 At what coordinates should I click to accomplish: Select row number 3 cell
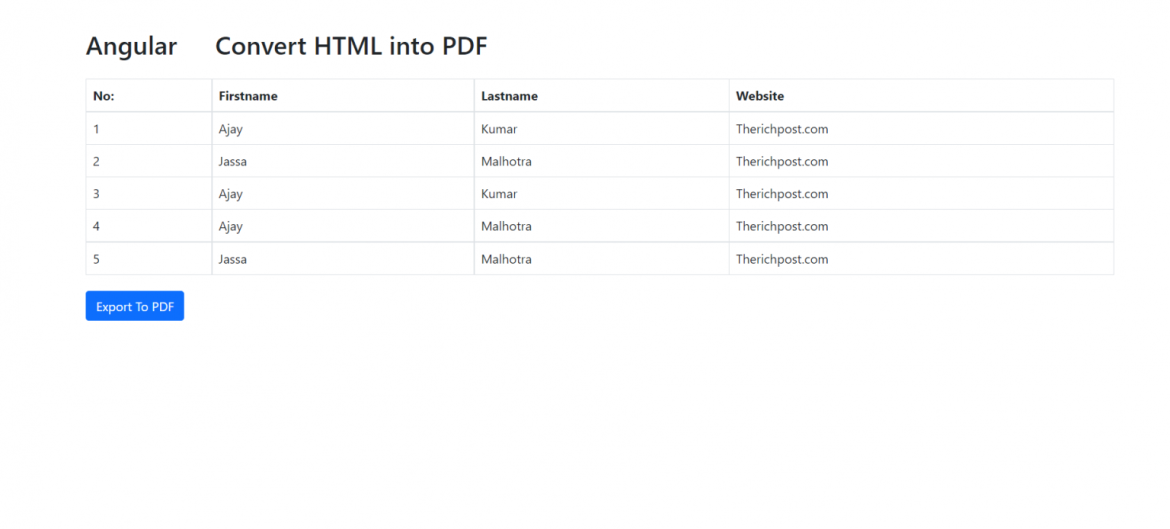point(148,194)
